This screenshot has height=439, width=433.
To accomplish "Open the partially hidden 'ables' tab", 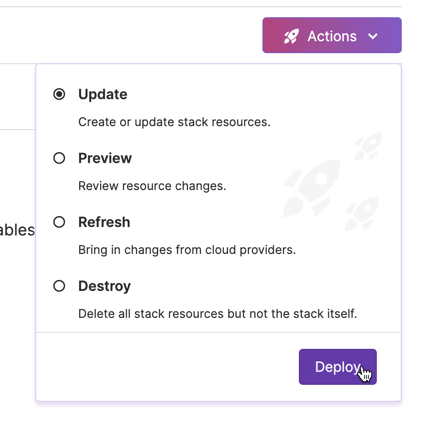I will [17, 230].
